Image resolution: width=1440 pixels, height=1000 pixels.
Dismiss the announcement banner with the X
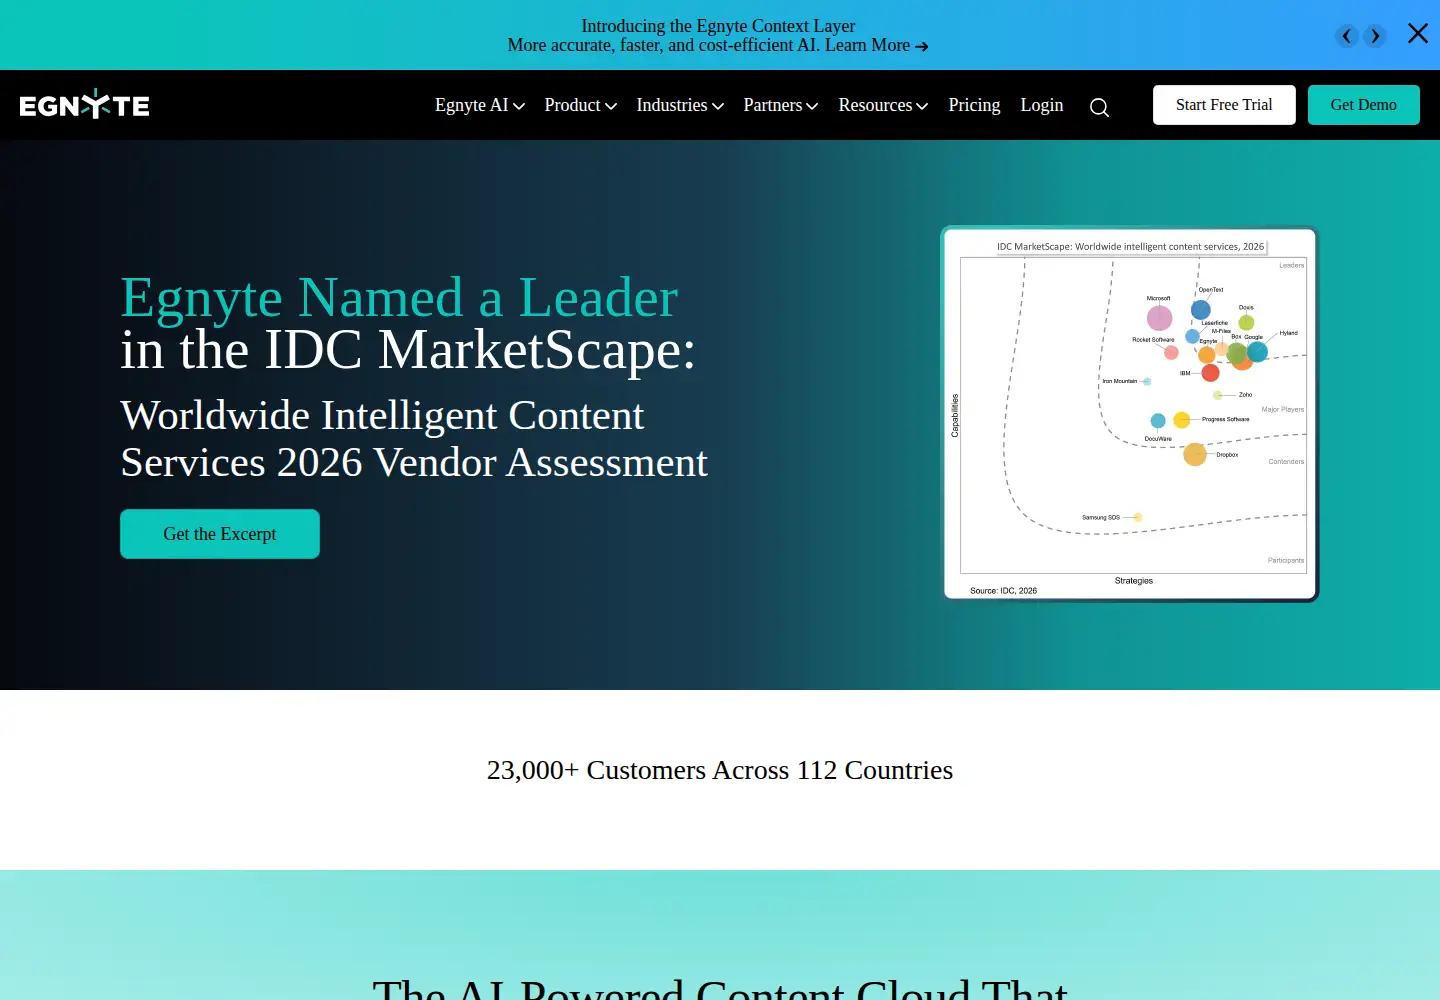pyautogui.click(x=1418, y=34)
